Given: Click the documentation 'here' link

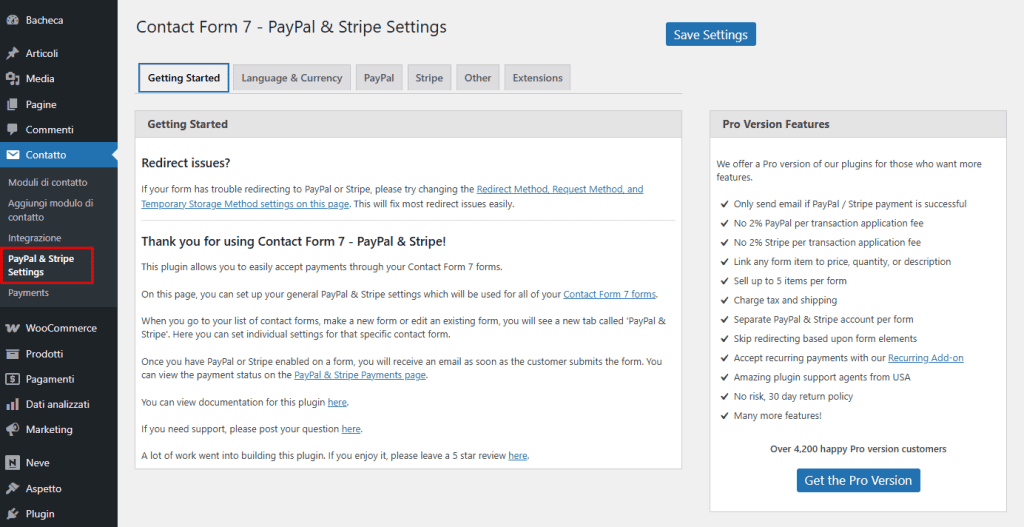Looking at the screenshot, I should [337, 402].
